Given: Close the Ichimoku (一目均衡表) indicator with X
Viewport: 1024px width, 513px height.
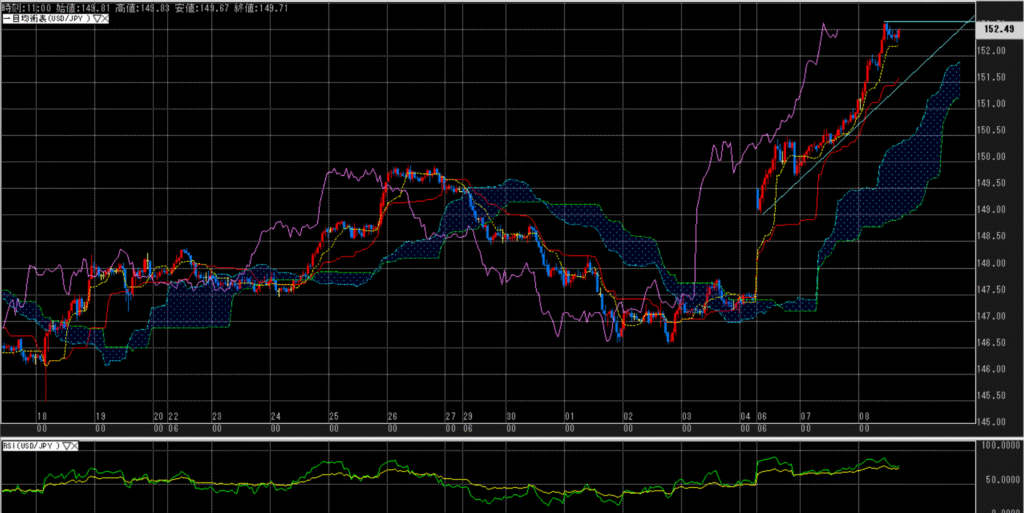Looking at the screenshot, I should [105, 19].
